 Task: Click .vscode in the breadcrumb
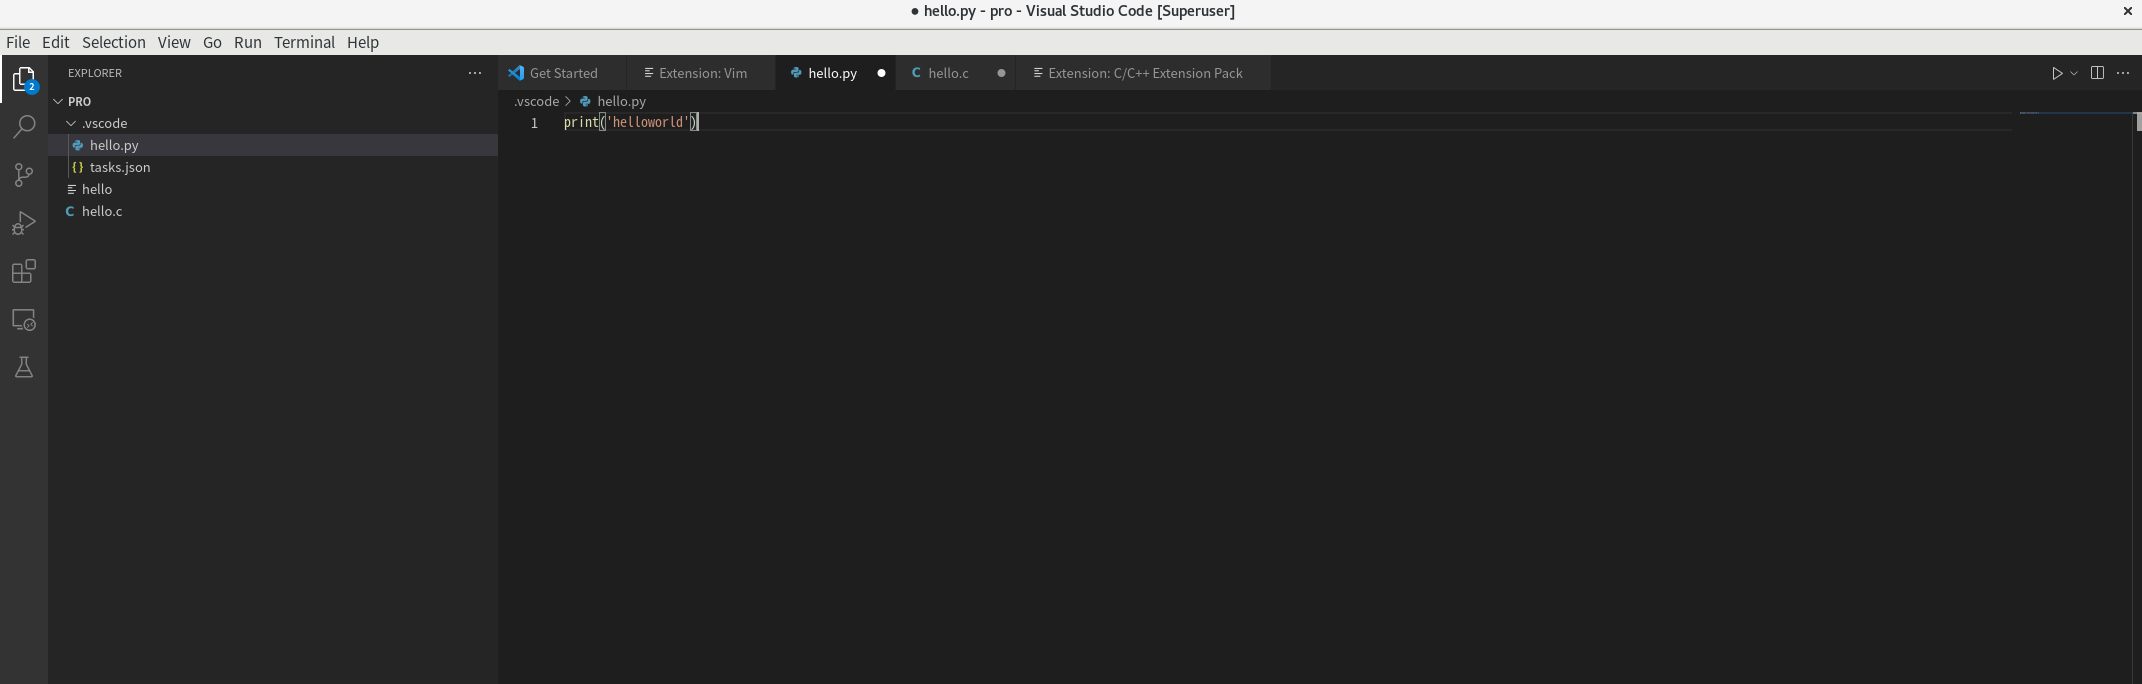536,101
